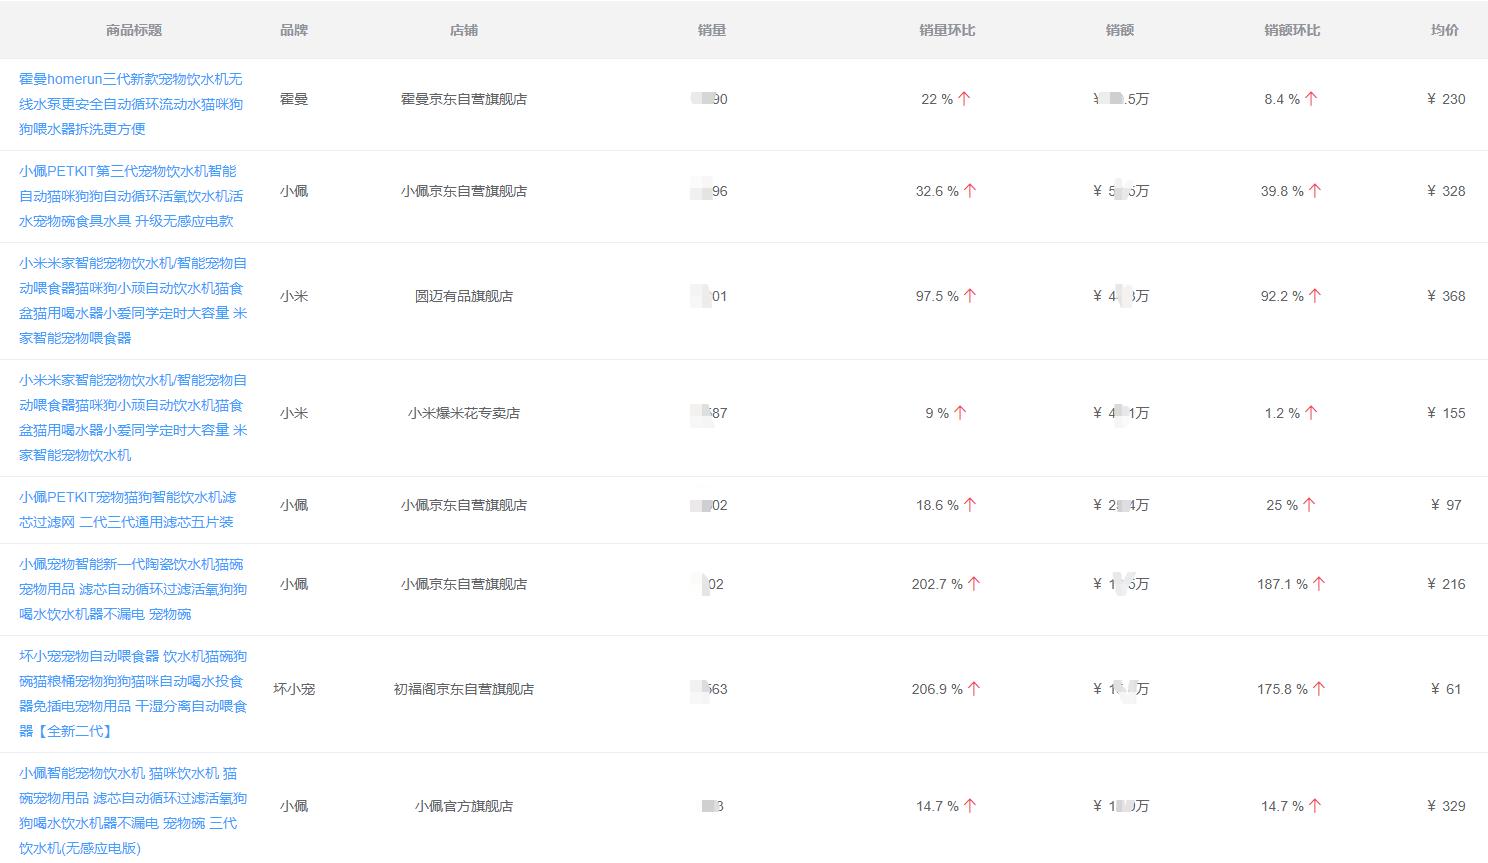Click the up arrow next to 32.6 %
Image resolution: width=1488 pixels, height=863 pixels.
coord(970,191)
